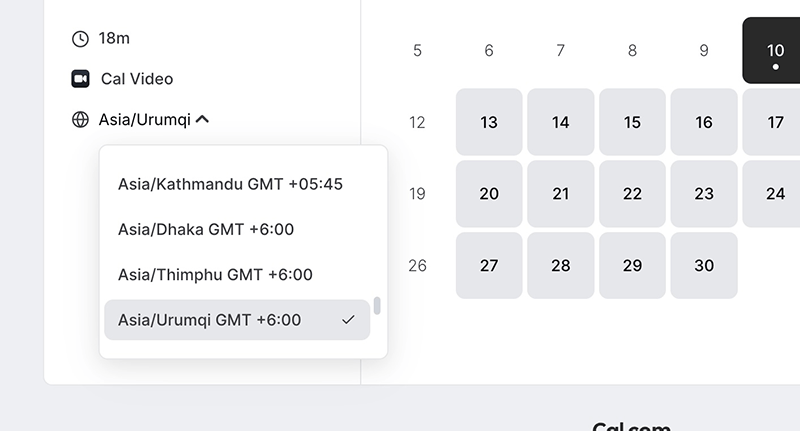Pick date 20 on the calendar

click(489, 194)
